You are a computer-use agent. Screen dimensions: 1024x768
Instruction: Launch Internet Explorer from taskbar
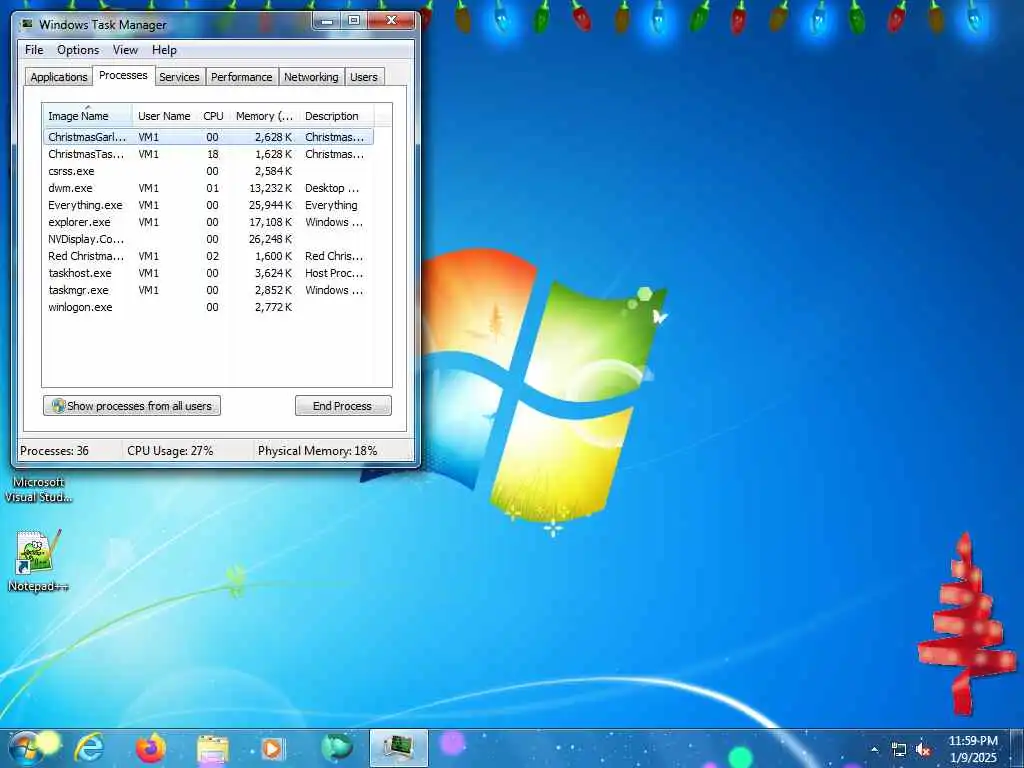[89, 748]
